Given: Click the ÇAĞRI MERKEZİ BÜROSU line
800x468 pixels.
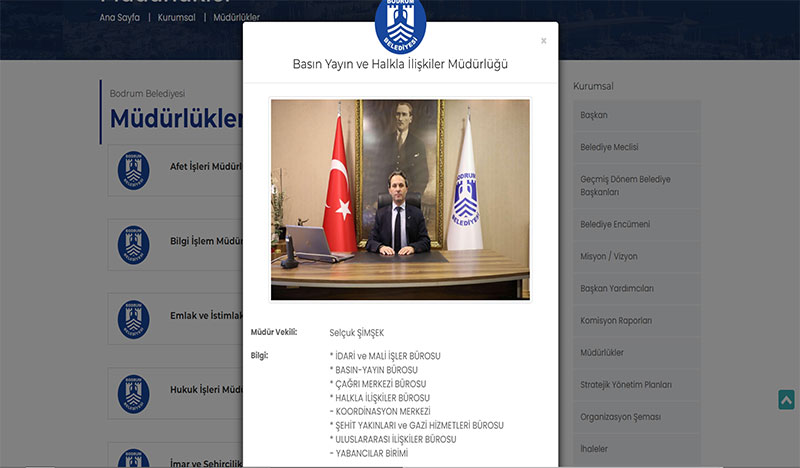Looking at the screenshot, I should coord(378,384).
